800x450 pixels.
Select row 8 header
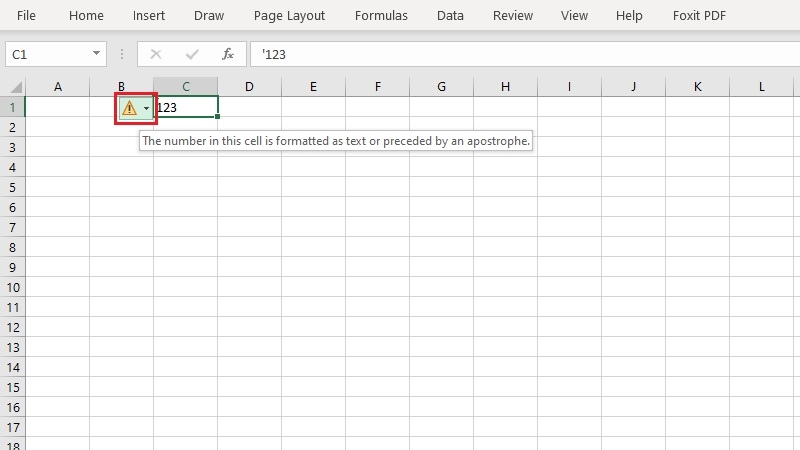pos(12,247)
